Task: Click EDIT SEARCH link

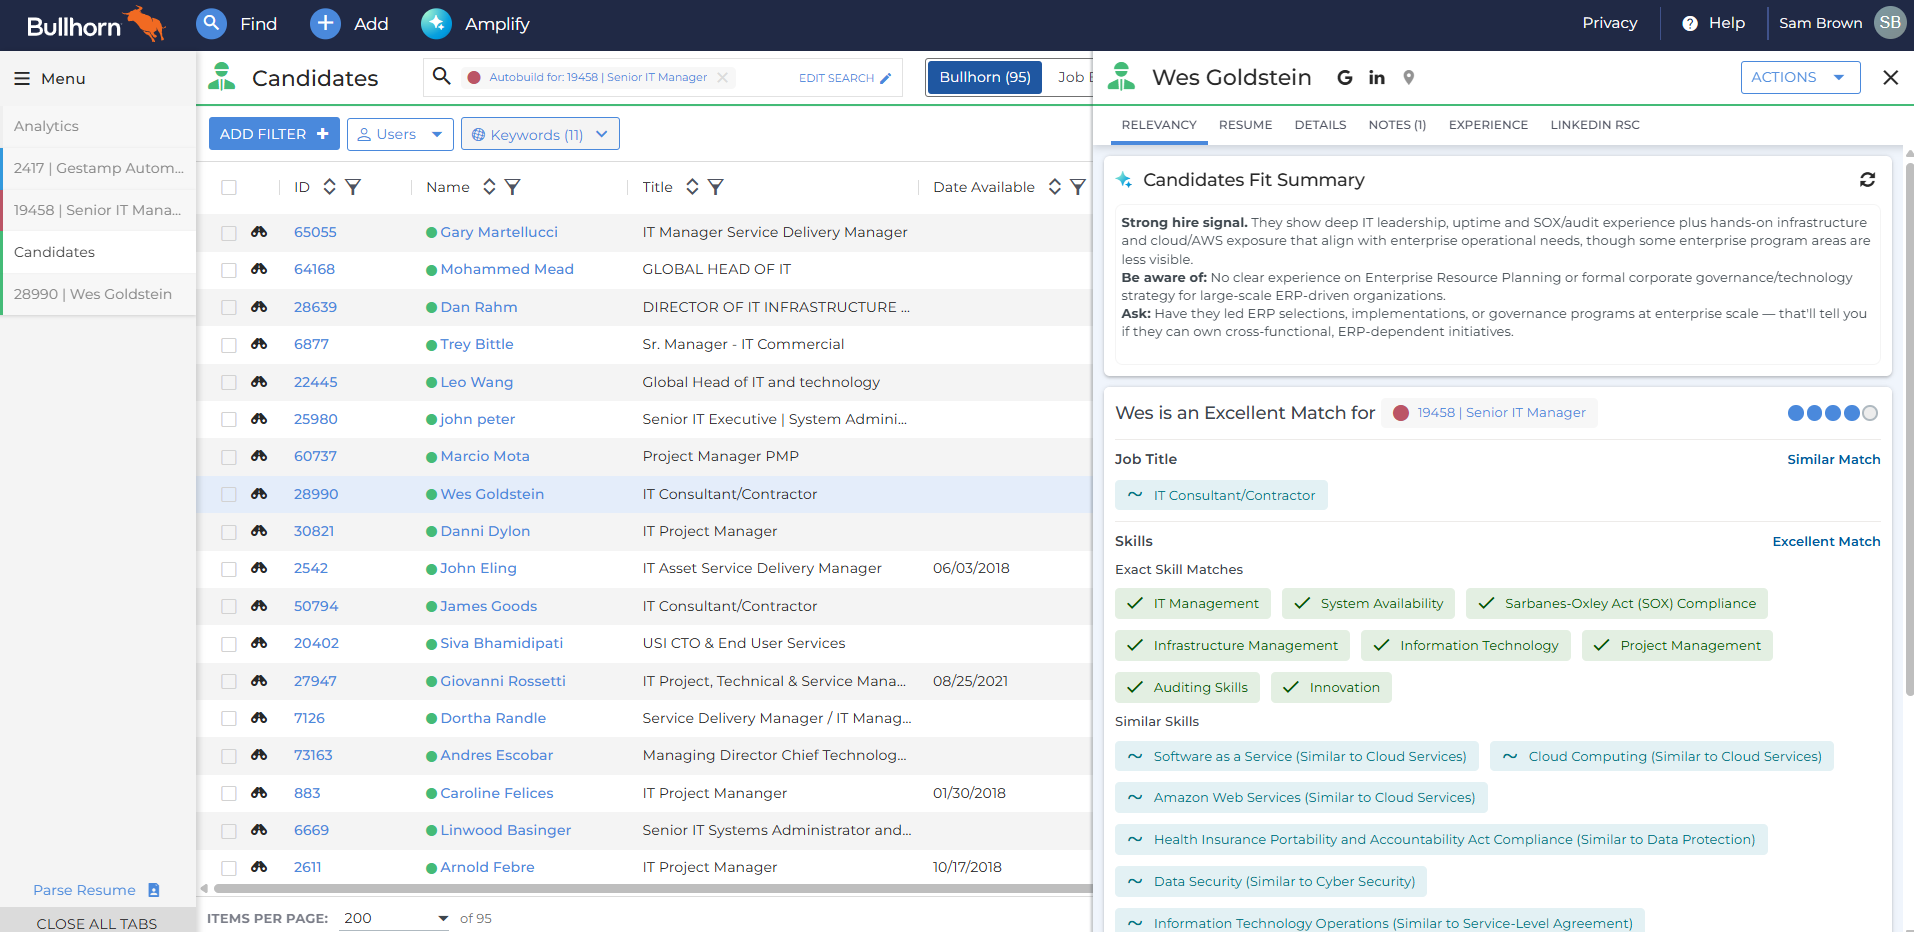Action: 845,78
